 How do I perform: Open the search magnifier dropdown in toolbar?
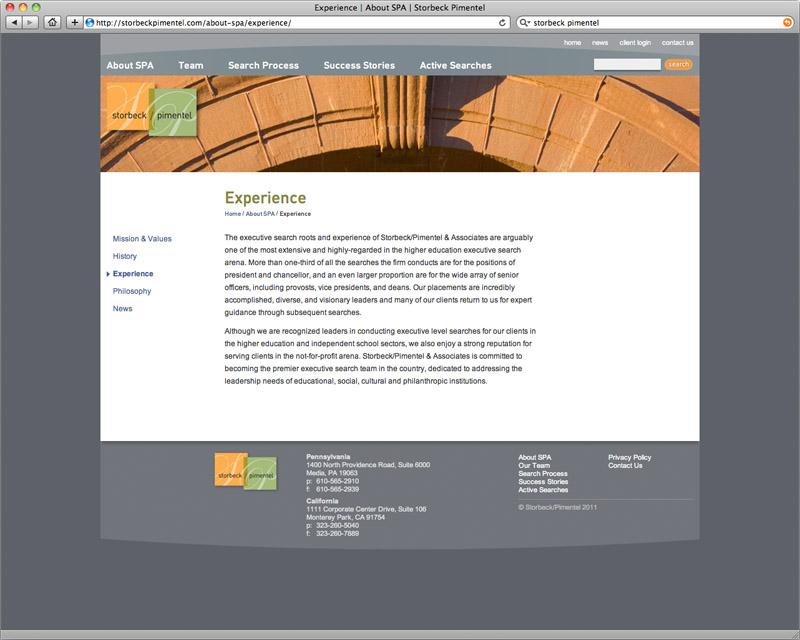525,22
